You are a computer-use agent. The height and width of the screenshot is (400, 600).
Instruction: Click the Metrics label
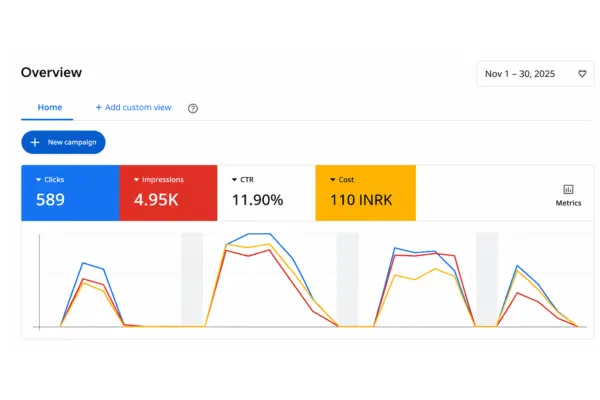click(x=568, y=203)
